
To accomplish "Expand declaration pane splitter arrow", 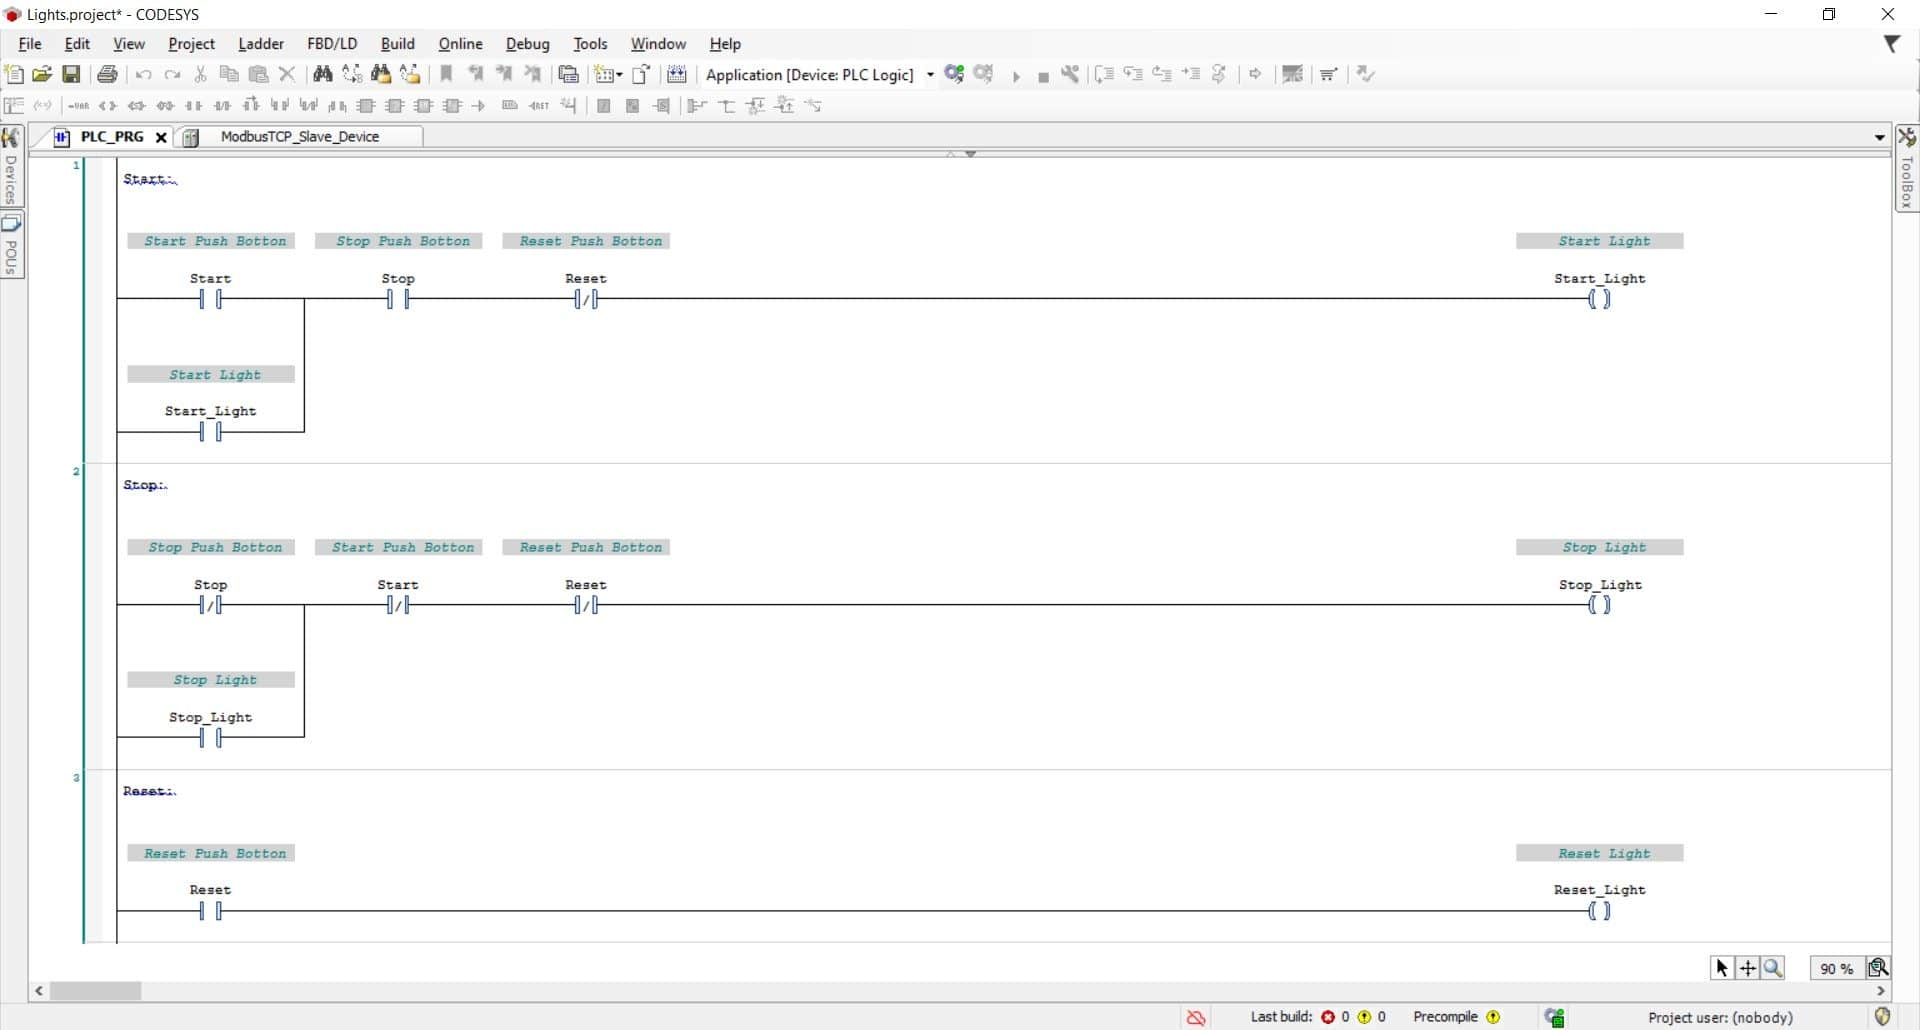I will coord(970,154).
